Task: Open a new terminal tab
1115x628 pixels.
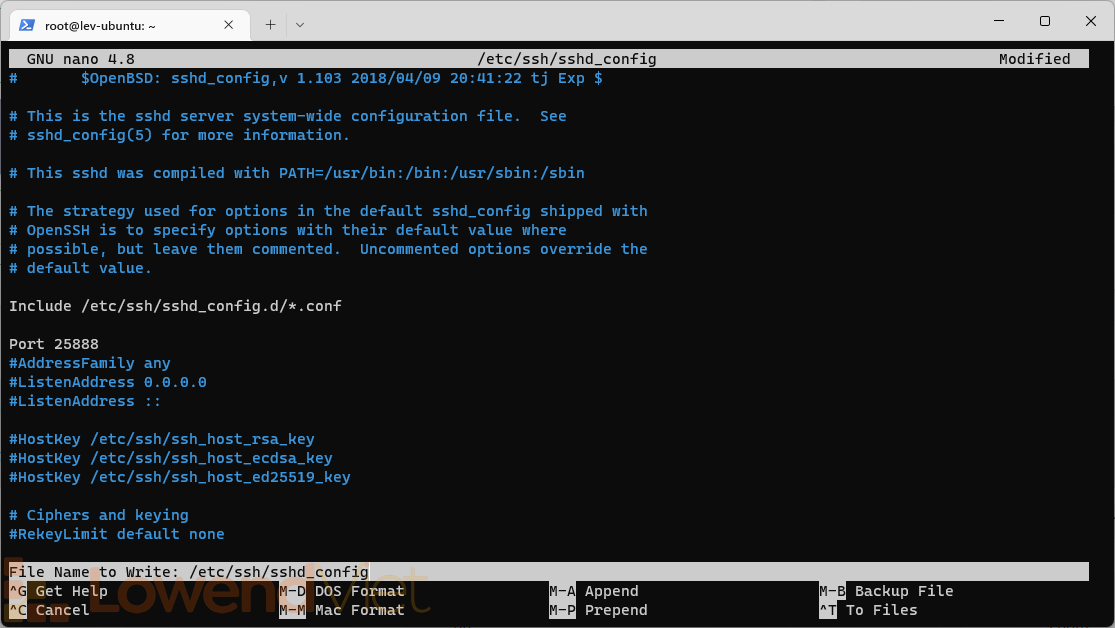Action: coord(270,25)
